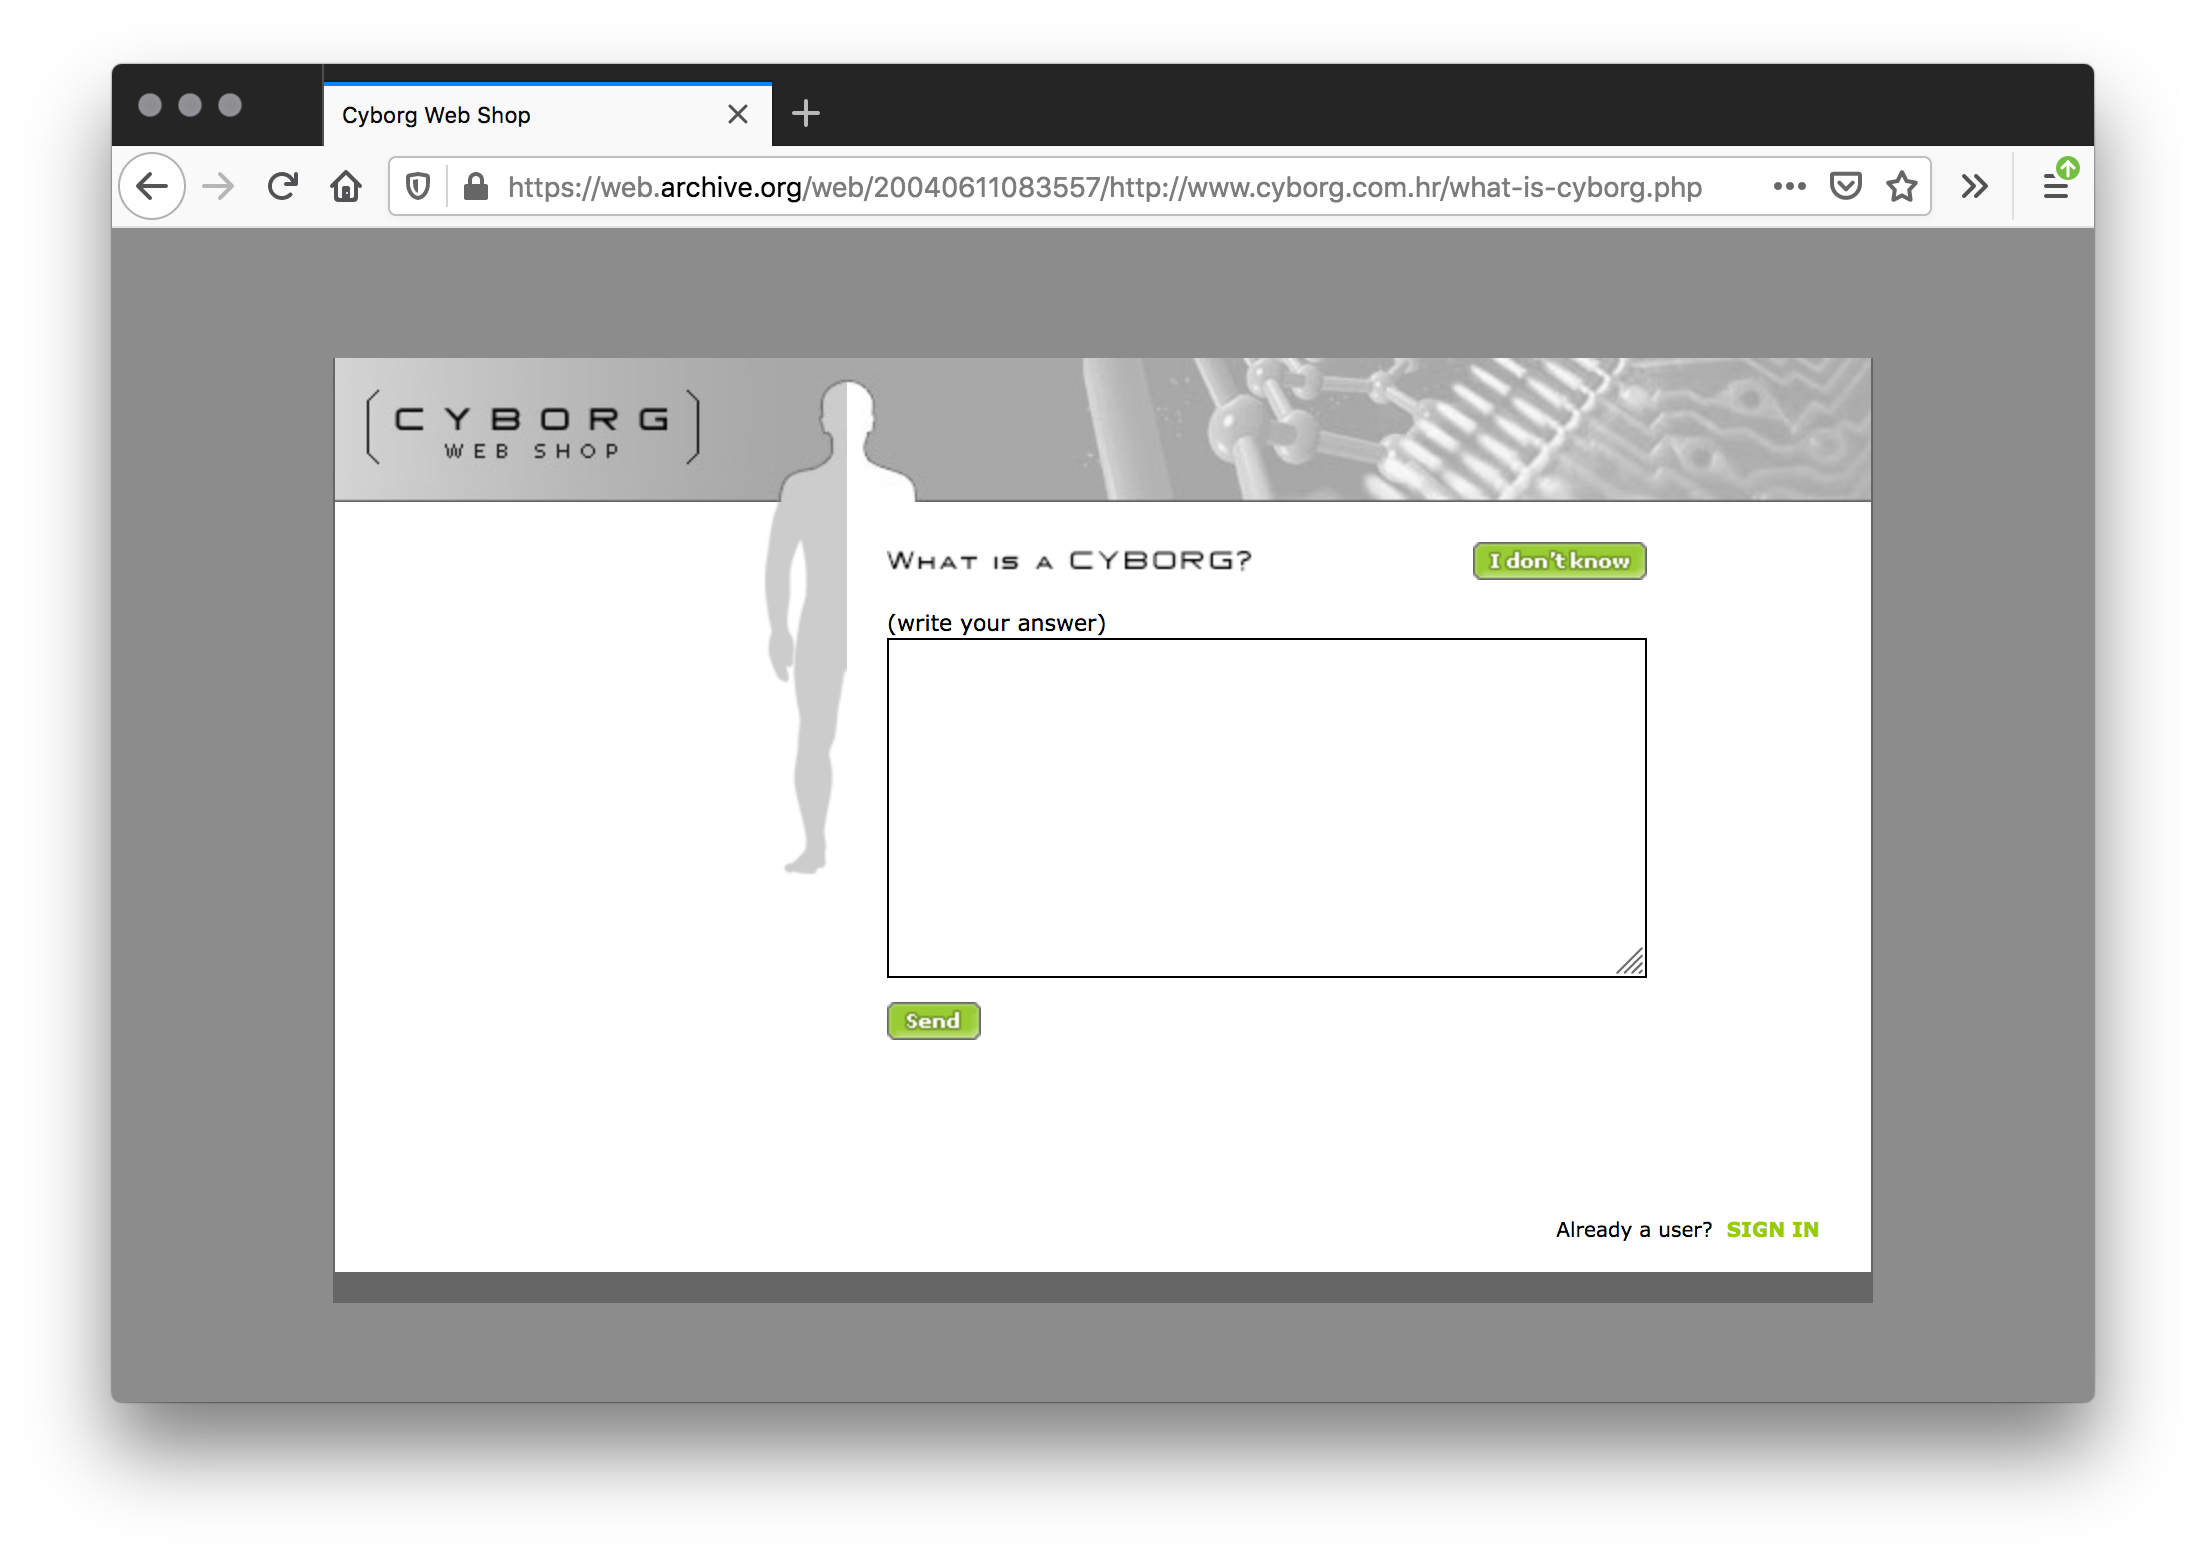
Task: Click the browser extensions menu icon
Action: click(1973, 188)
